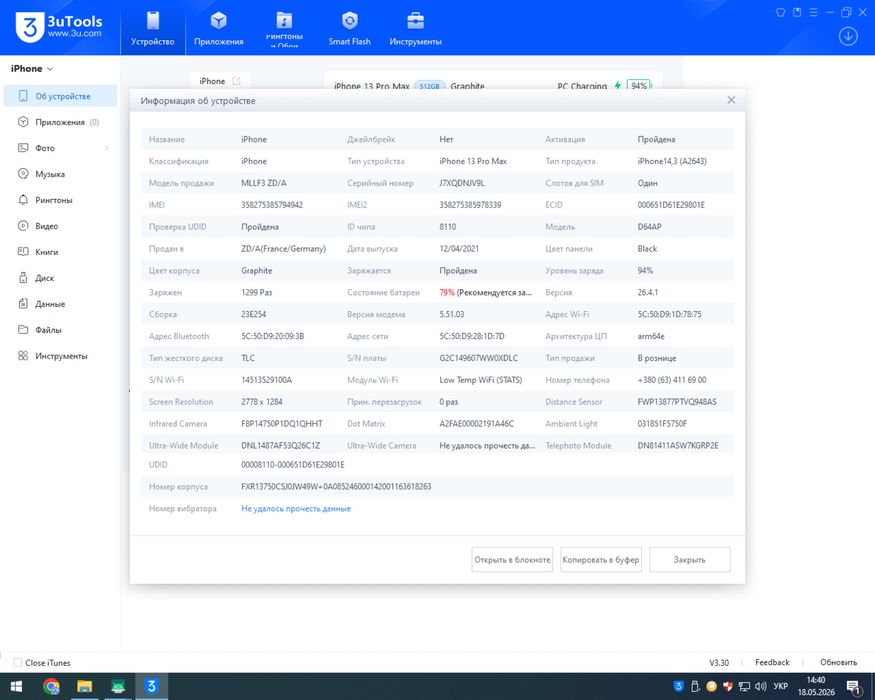Screen dimensions: 875x700
Task: Open Рингтоны in the sidebar
Action: pos(60,200)
